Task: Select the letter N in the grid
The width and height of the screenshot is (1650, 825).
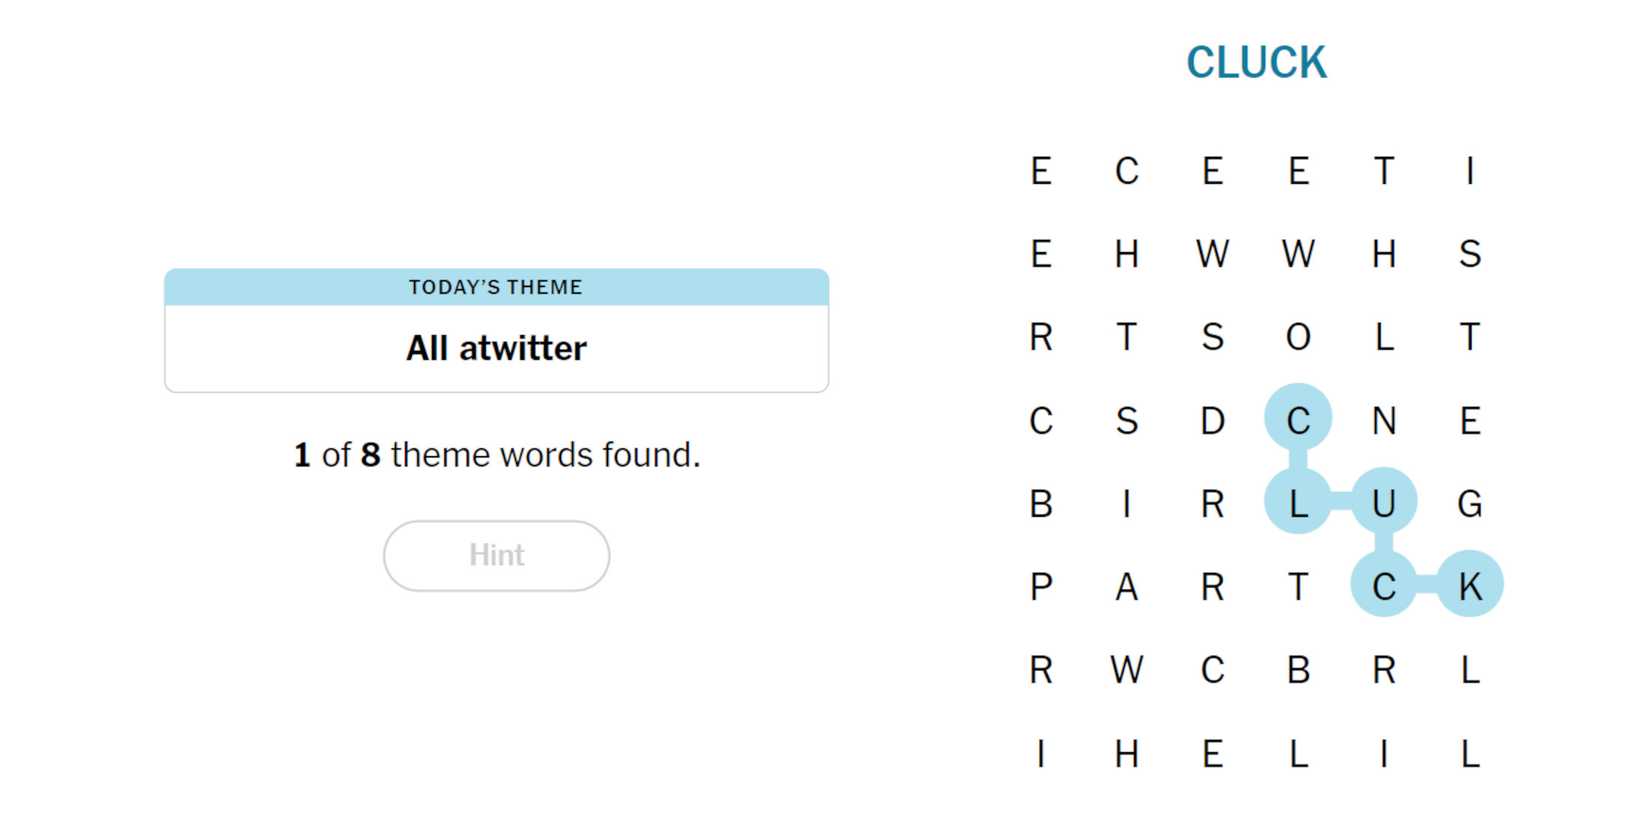Action: pos(1385,421)
